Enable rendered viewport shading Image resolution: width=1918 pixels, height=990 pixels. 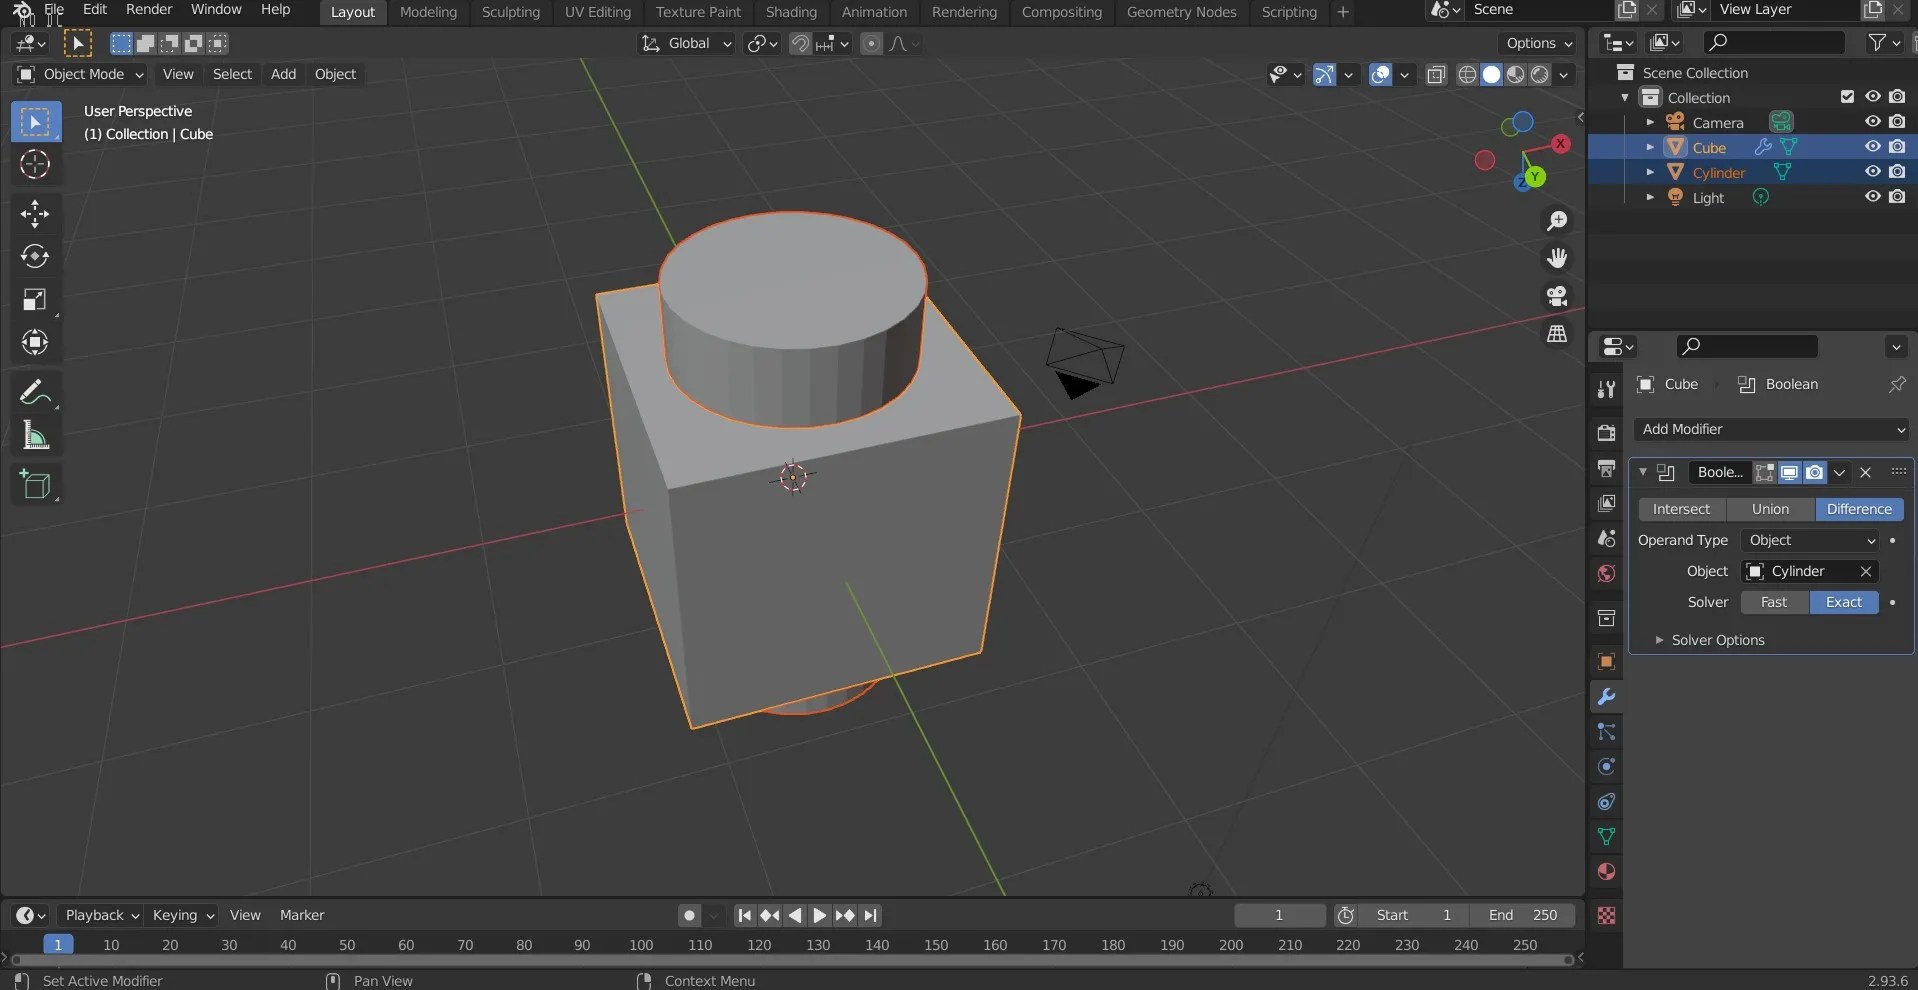coord(1540,75)
